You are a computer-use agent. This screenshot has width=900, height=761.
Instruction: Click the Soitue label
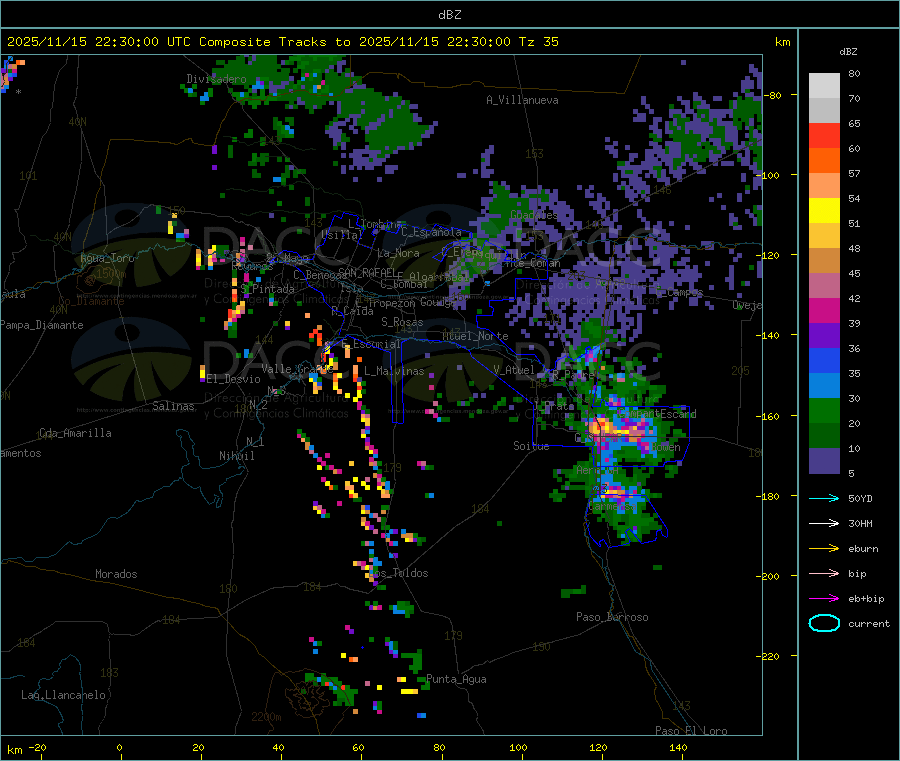click(x=531, y=446)
